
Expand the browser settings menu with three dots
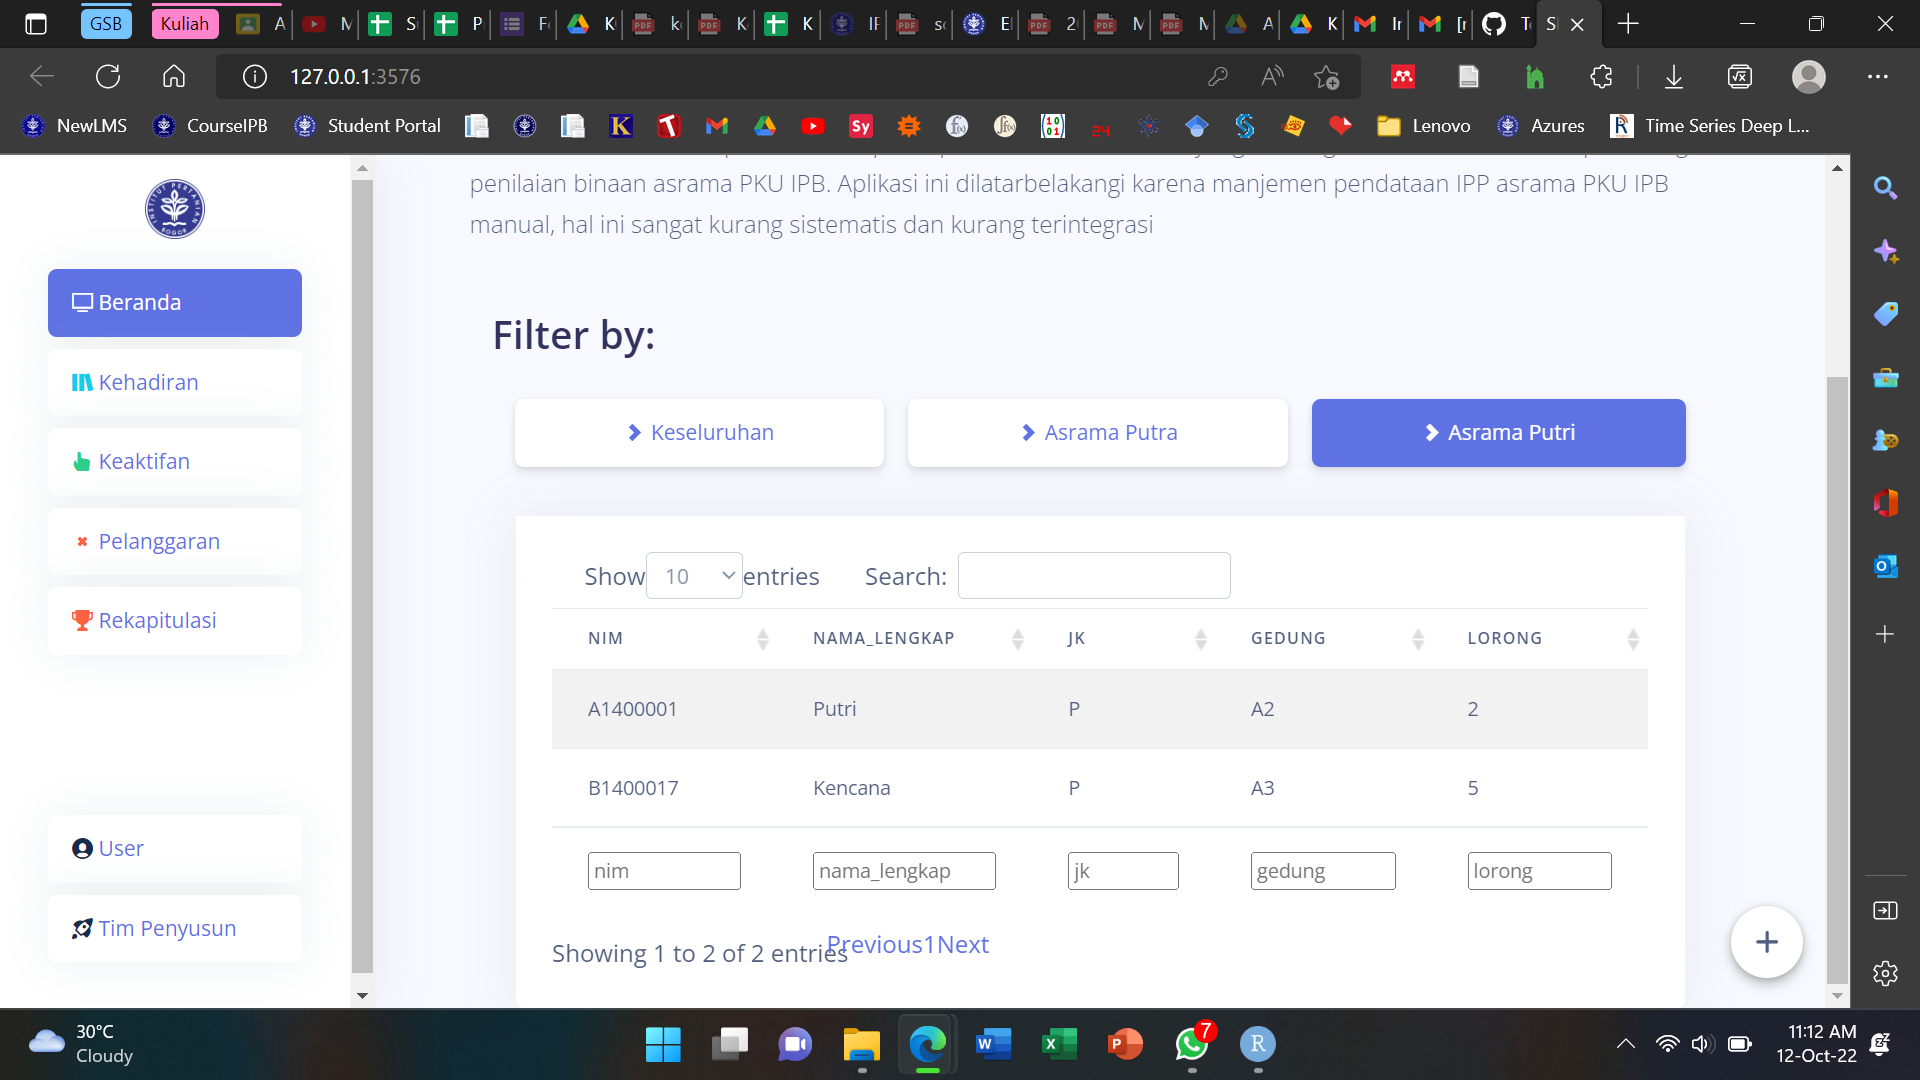pos(1878,76)
